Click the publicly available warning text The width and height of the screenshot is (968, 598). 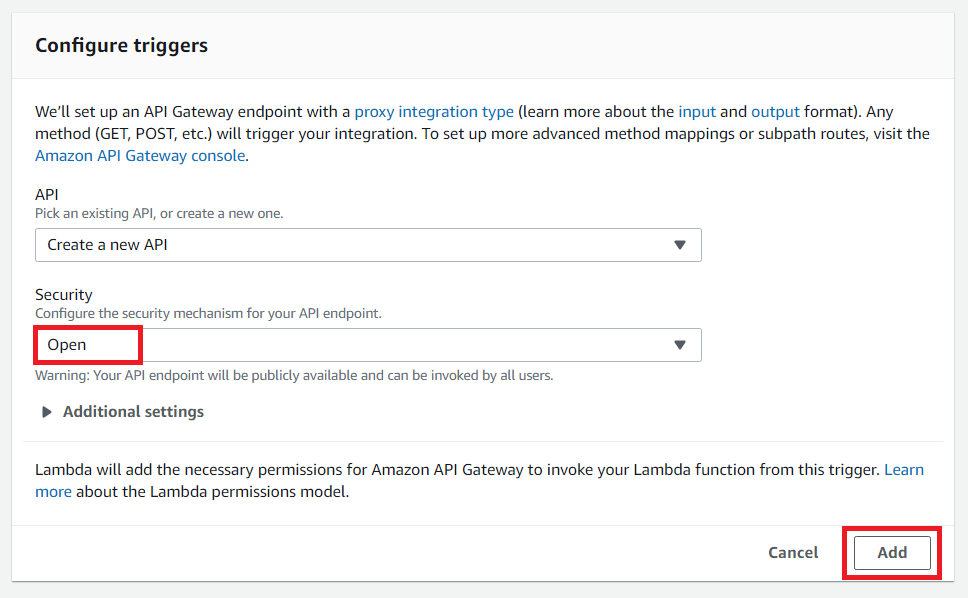click(294, 376)
